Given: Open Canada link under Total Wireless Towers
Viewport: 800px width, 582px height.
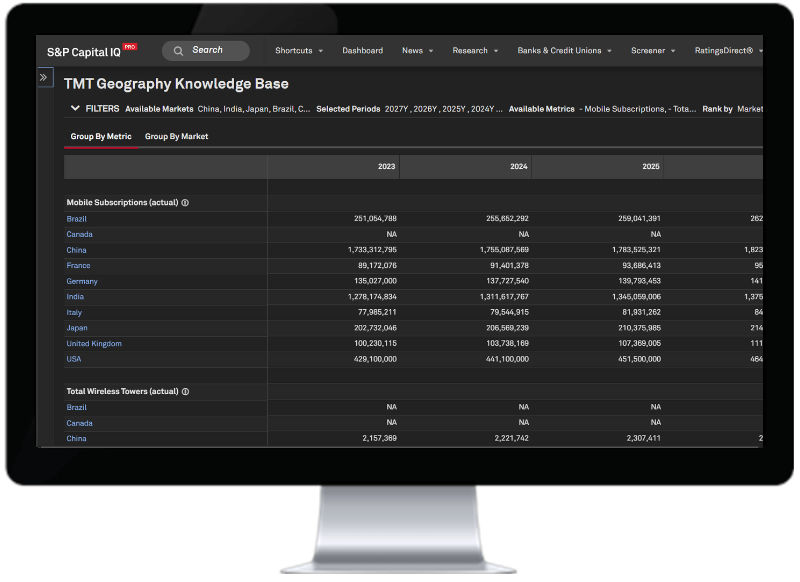Looking at the screenshot, I should (x=80, y=423).
